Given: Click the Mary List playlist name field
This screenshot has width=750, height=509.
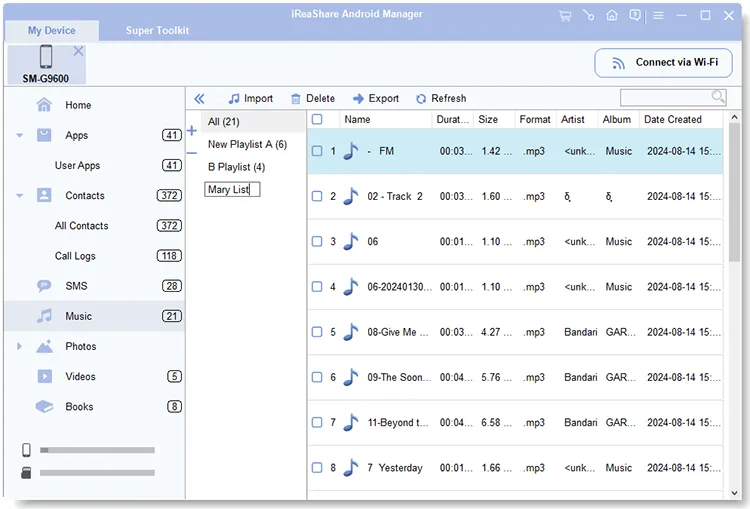Looking at the screenshot, I should 232,189.
